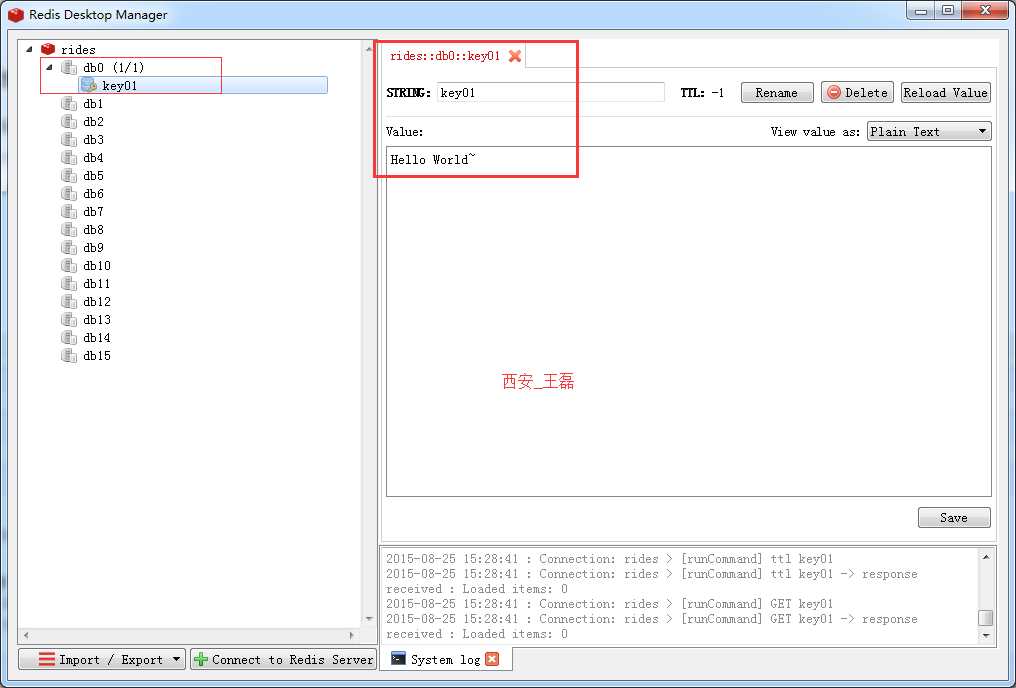Select the db15 tree row label
Screen dimensions: 1016x688
point(97,356)
